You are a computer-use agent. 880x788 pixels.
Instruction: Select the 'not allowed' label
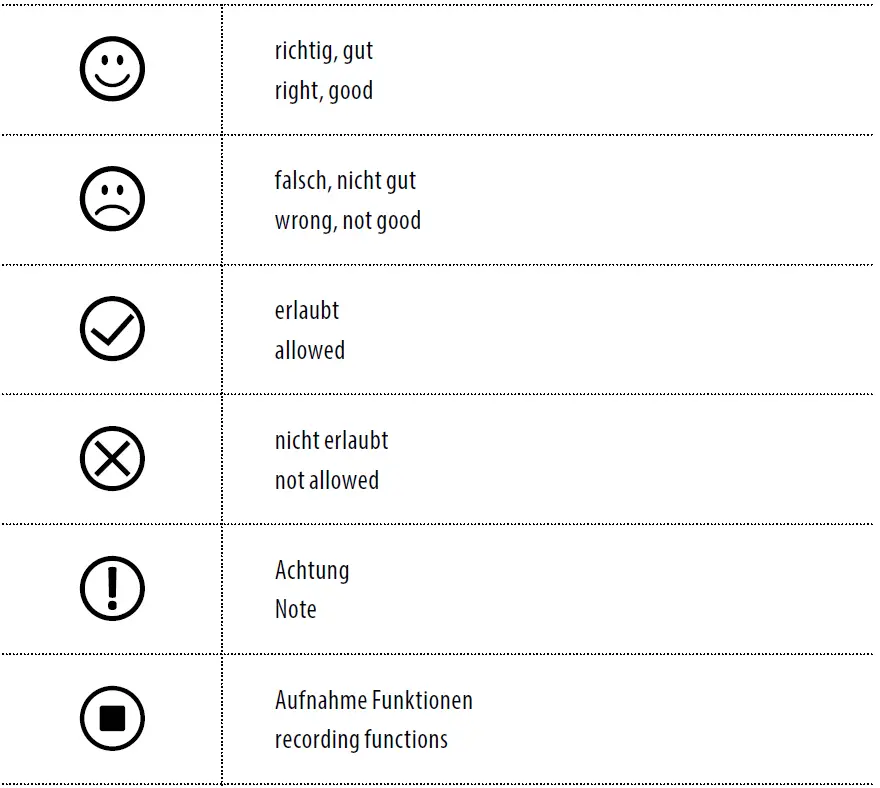pyautogui.click(x=326, y=481)
